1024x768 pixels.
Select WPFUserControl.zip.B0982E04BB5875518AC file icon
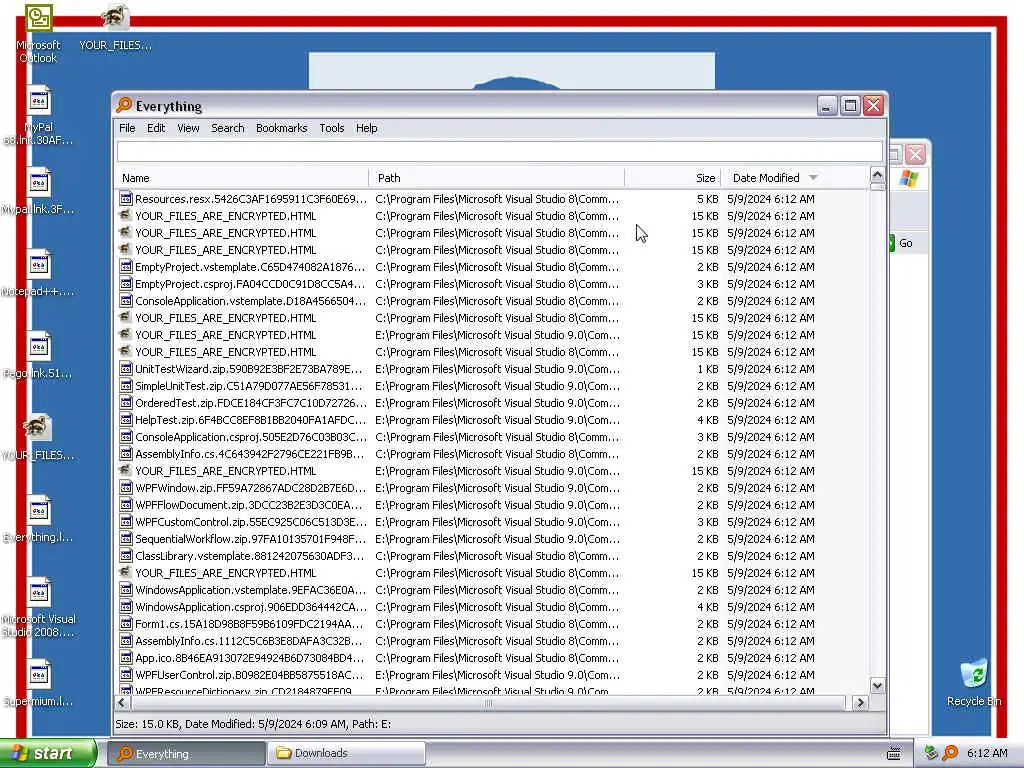pos(125,675)
